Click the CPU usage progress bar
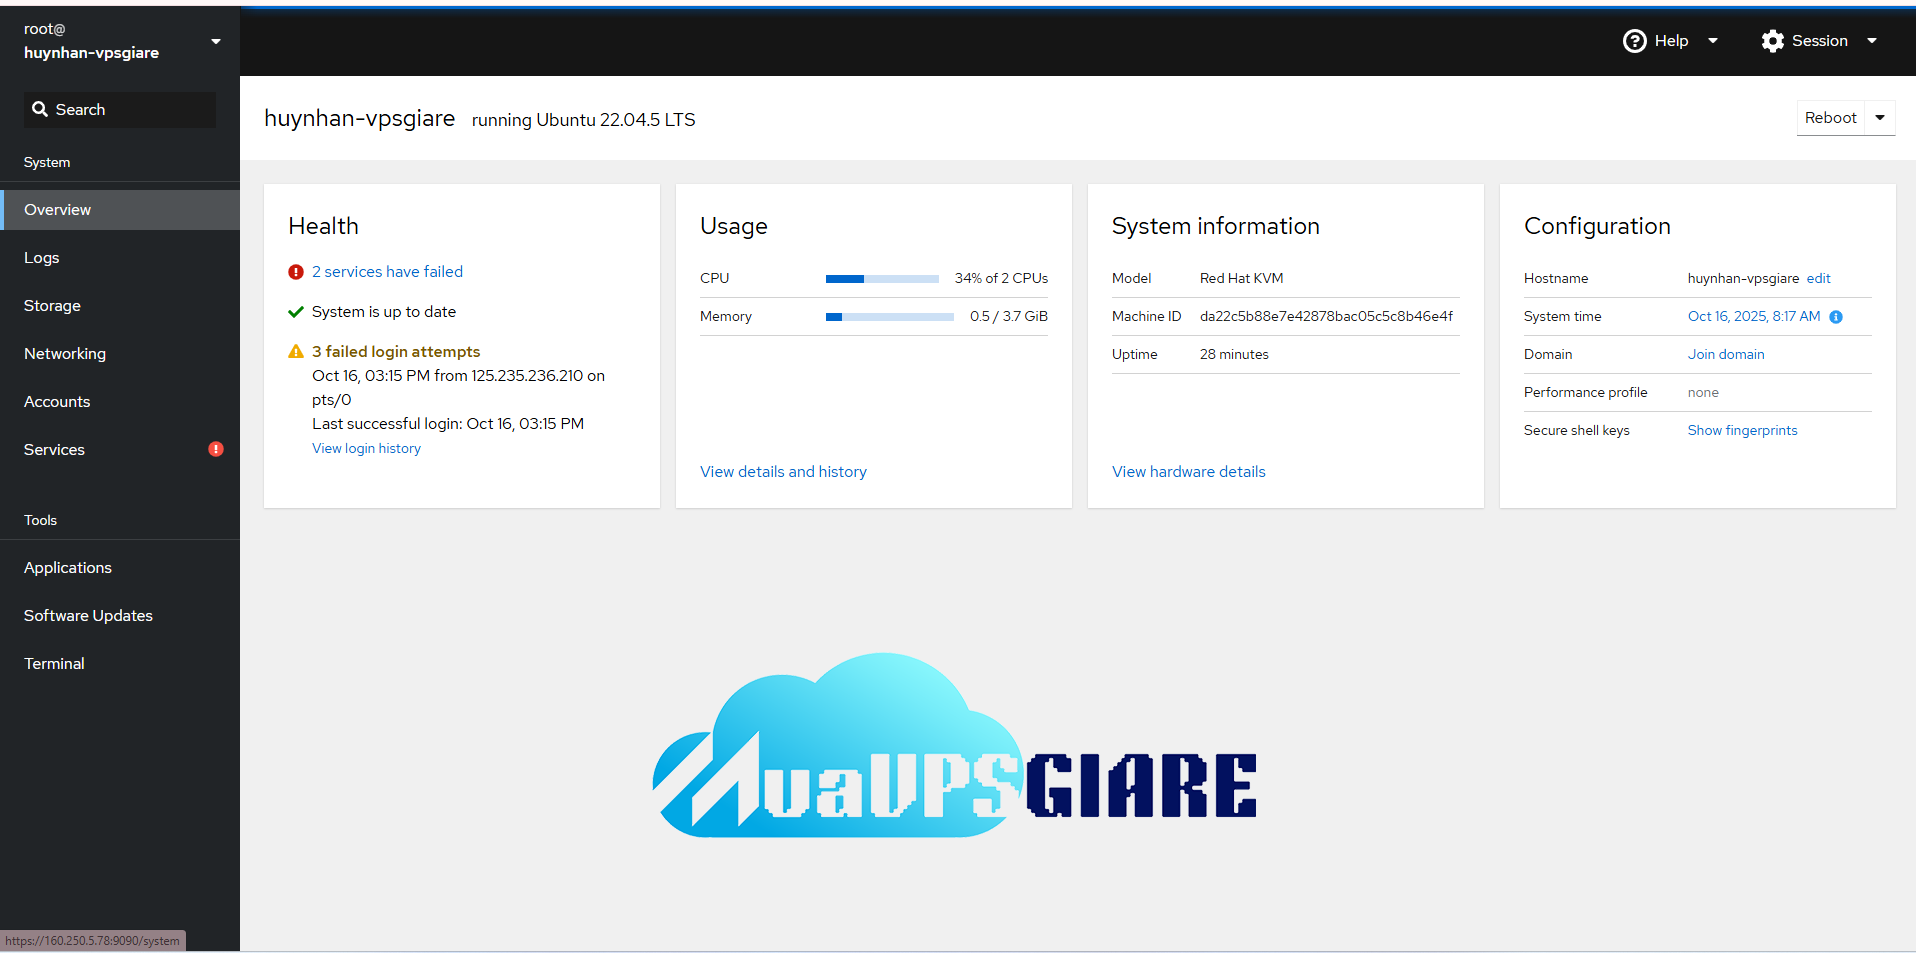 coord(881,279)
